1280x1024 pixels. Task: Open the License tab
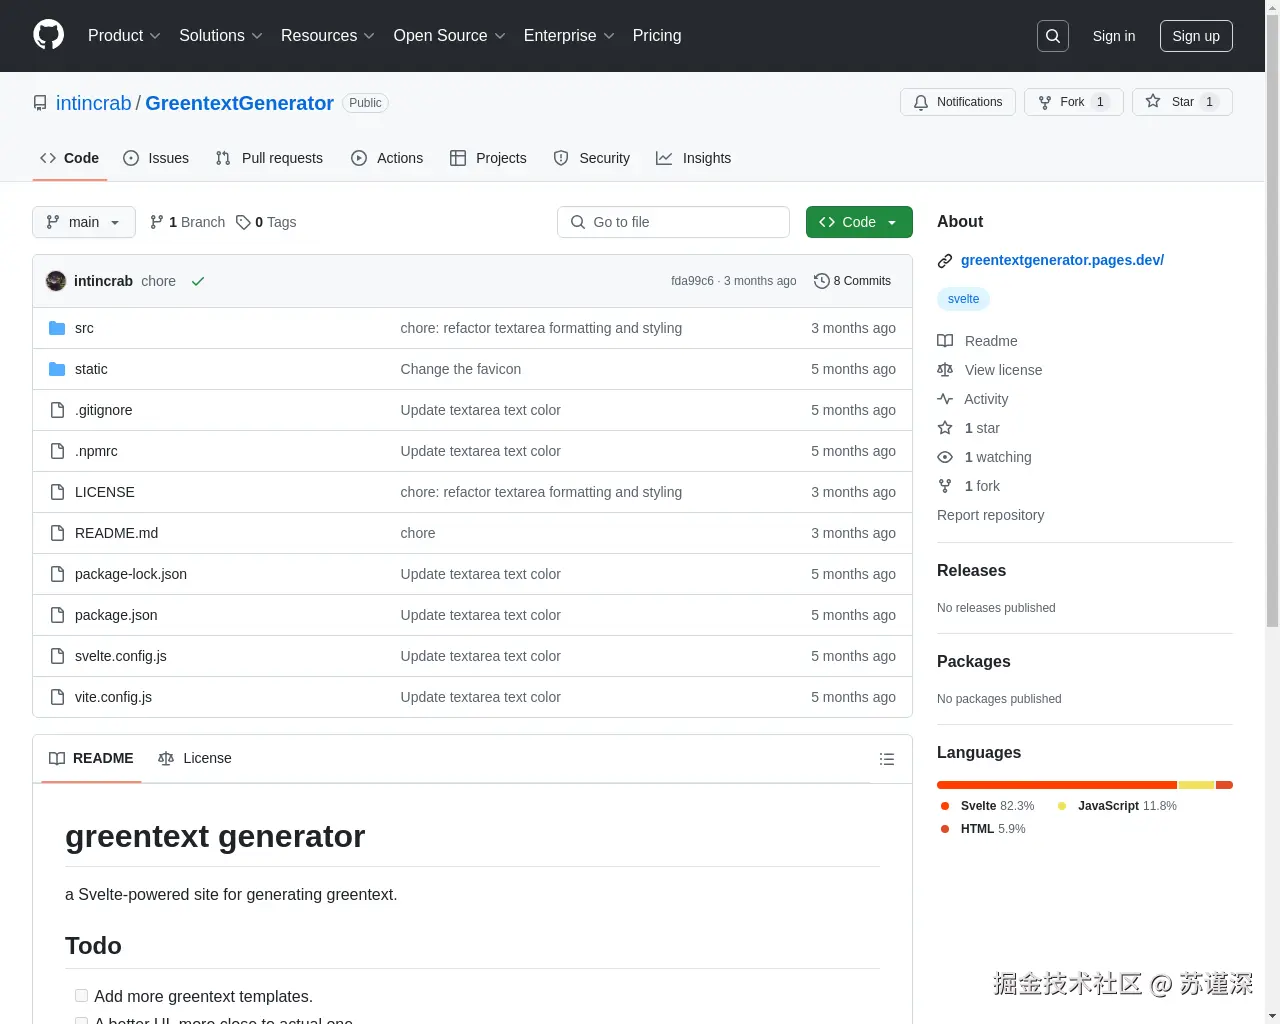[x=195, y=758]
